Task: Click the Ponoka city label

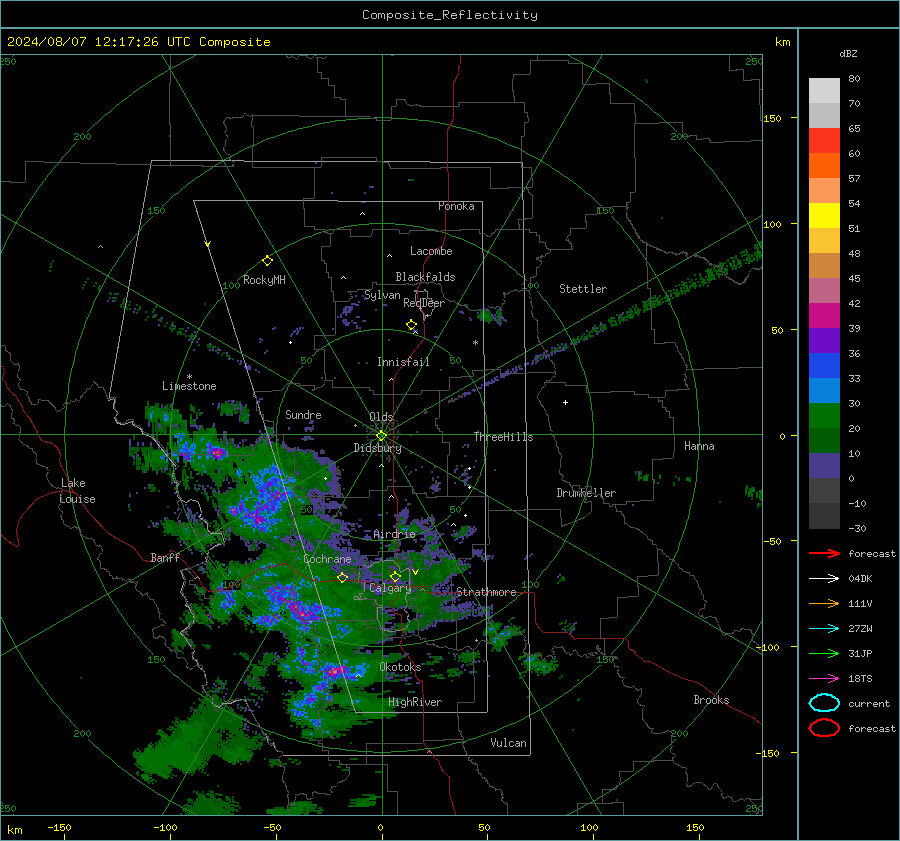Action: point(456,206)
